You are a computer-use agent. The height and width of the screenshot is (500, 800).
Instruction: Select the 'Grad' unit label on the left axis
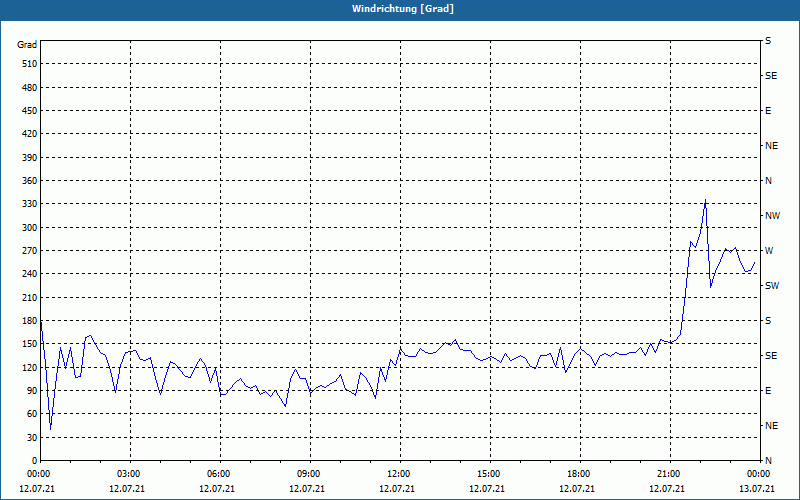(x=27, y=45)
